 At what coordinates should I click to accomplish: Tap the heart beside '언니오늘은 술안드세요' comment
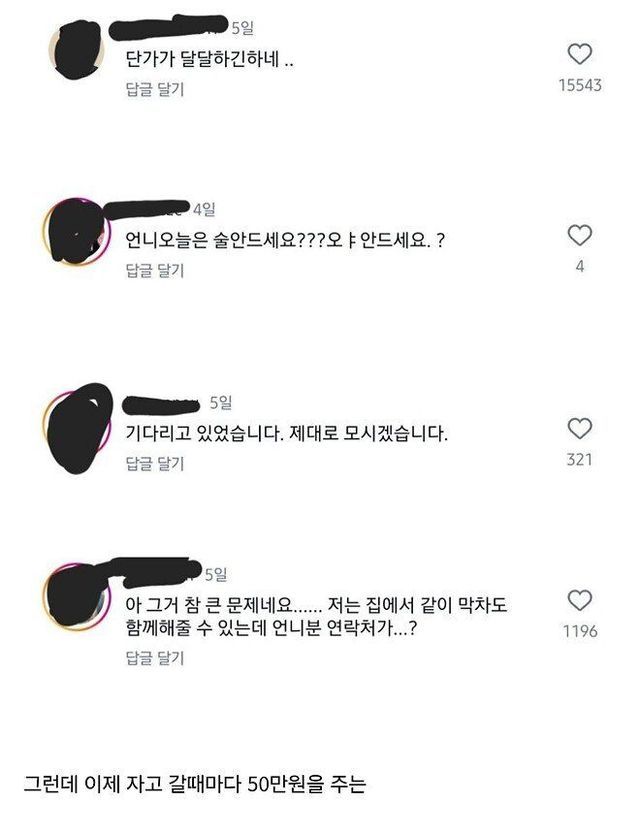[x=579, y=236]
